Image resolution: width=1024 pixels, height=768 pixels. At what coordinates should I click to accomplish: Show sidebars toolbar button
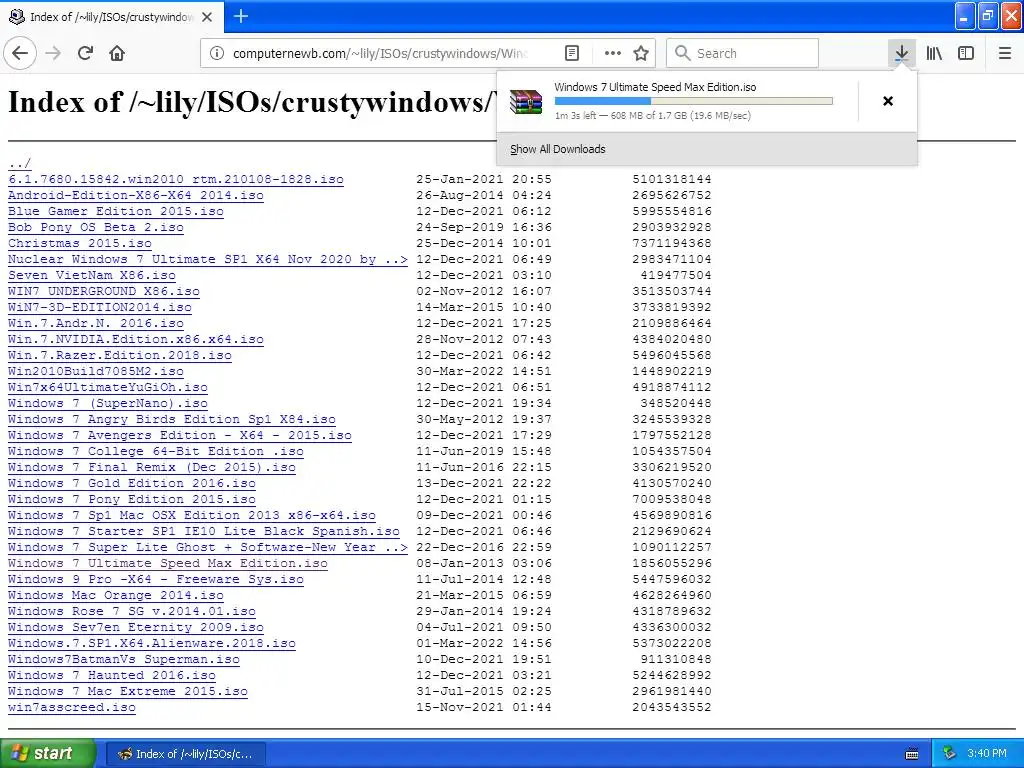[x=966, y=54]
